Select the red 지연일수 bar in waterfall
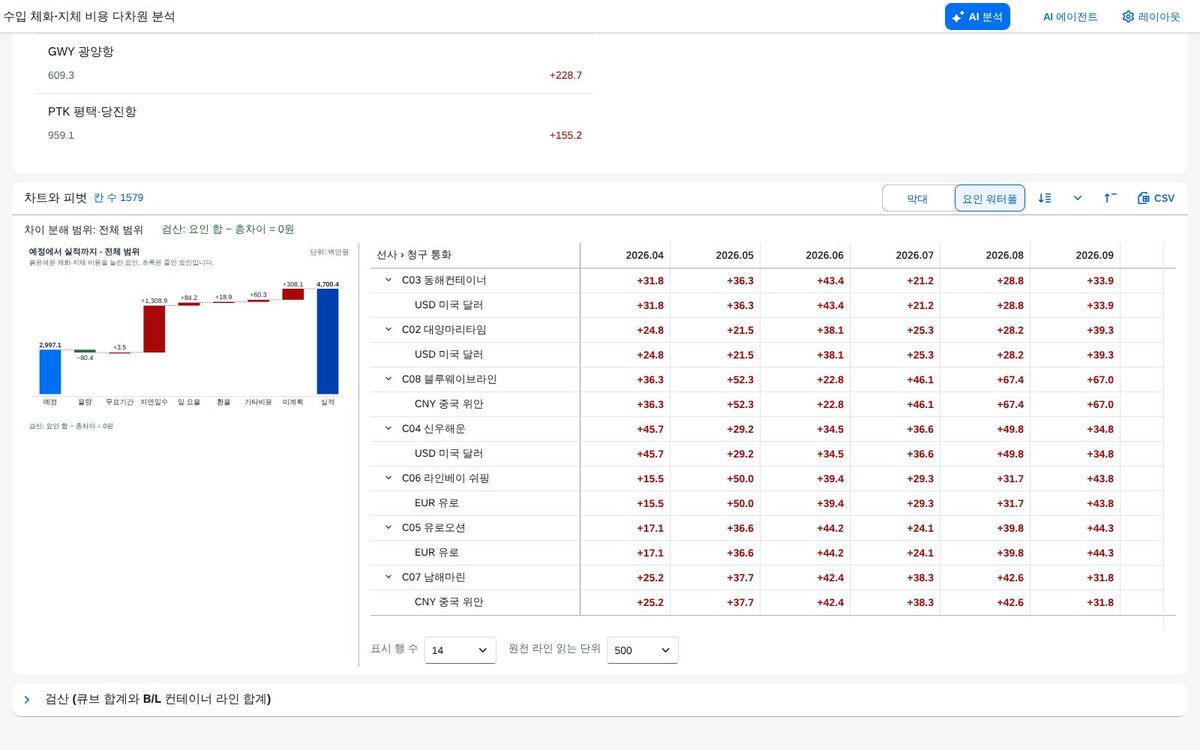The width and height of the screenshot is (1200, 750). click(154, 329)
